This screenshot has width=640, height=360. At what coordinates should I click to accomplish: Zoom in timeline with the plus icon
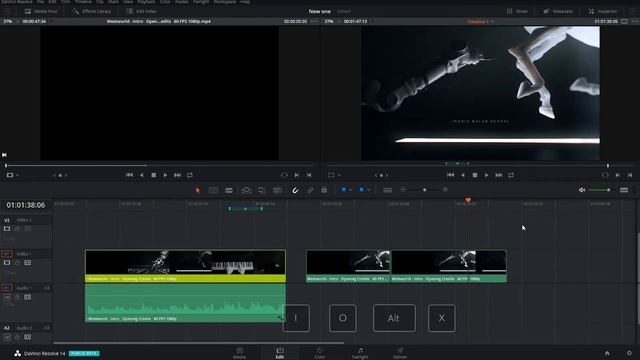click(445, 190)
